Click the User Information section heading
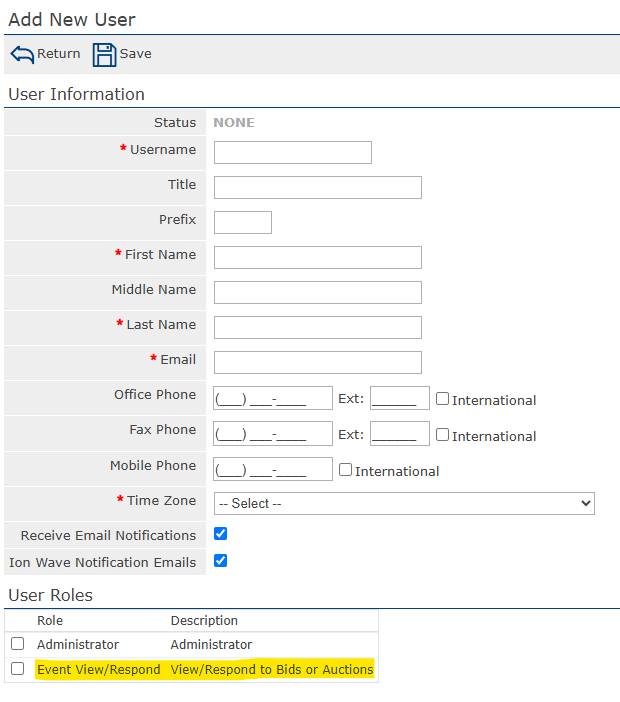This screenshot has width=620, height=702. click(x=77, y=94)
